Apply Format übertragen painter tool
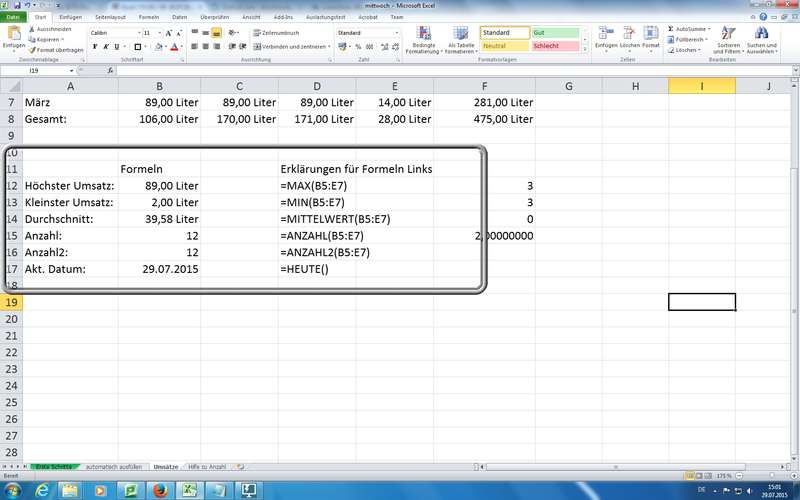The height and width of the screenshot is (500, 800). click(x=30, y=49)
